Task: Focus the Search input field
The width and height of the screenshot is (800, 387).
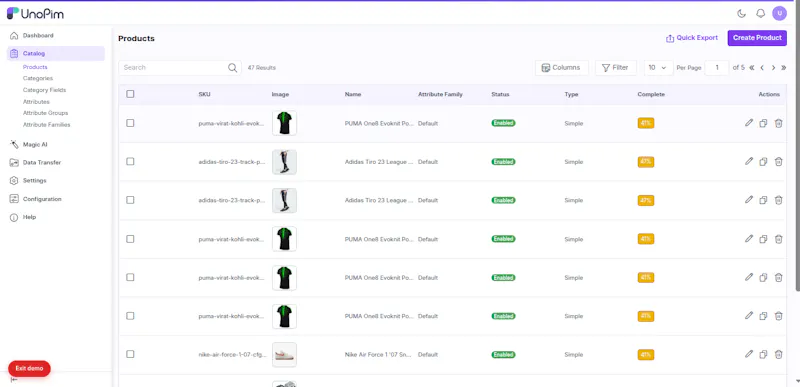Action: click(x=180, y=68)
